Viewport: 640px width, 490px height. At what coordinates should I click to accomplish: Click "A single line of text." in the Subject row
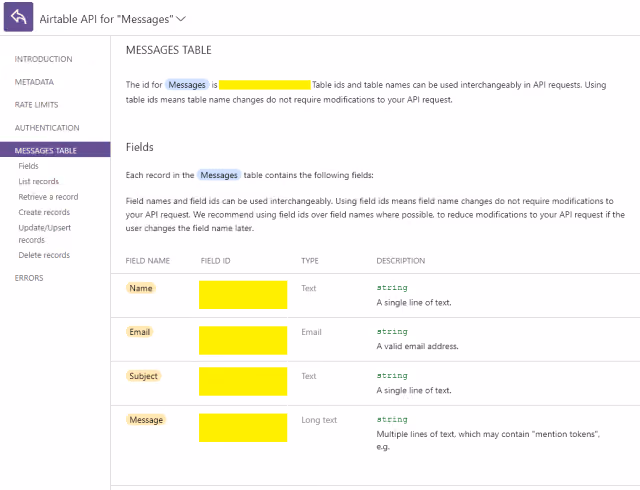(414, 390)
